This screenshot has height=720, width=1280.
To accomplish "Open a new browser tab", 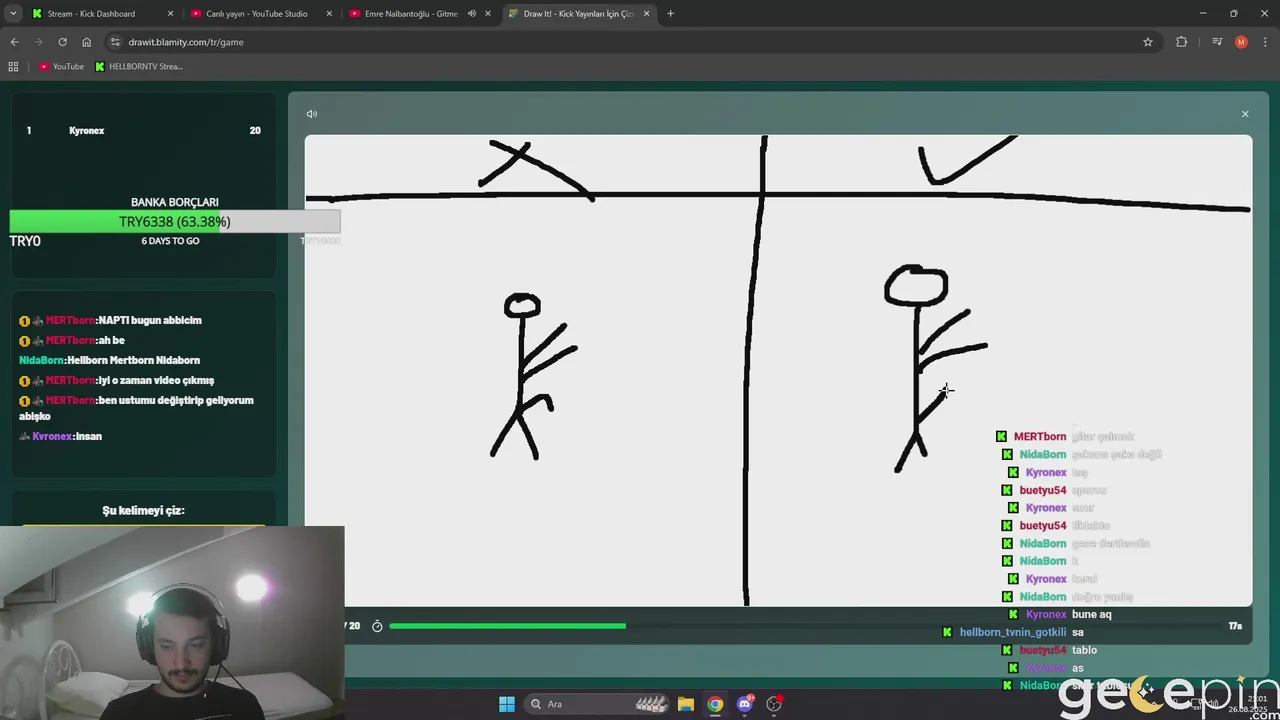I will point(670,14).
